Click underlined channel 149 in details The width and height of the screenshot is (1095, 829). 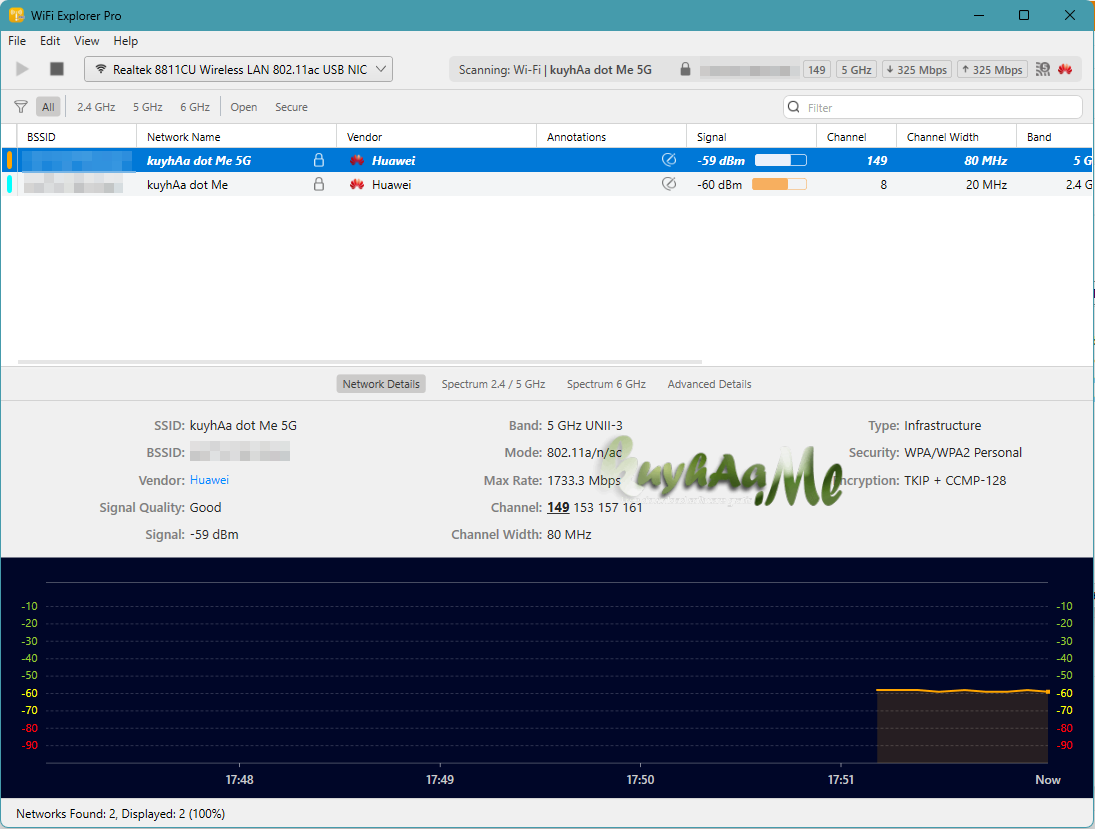click(558, 507)
